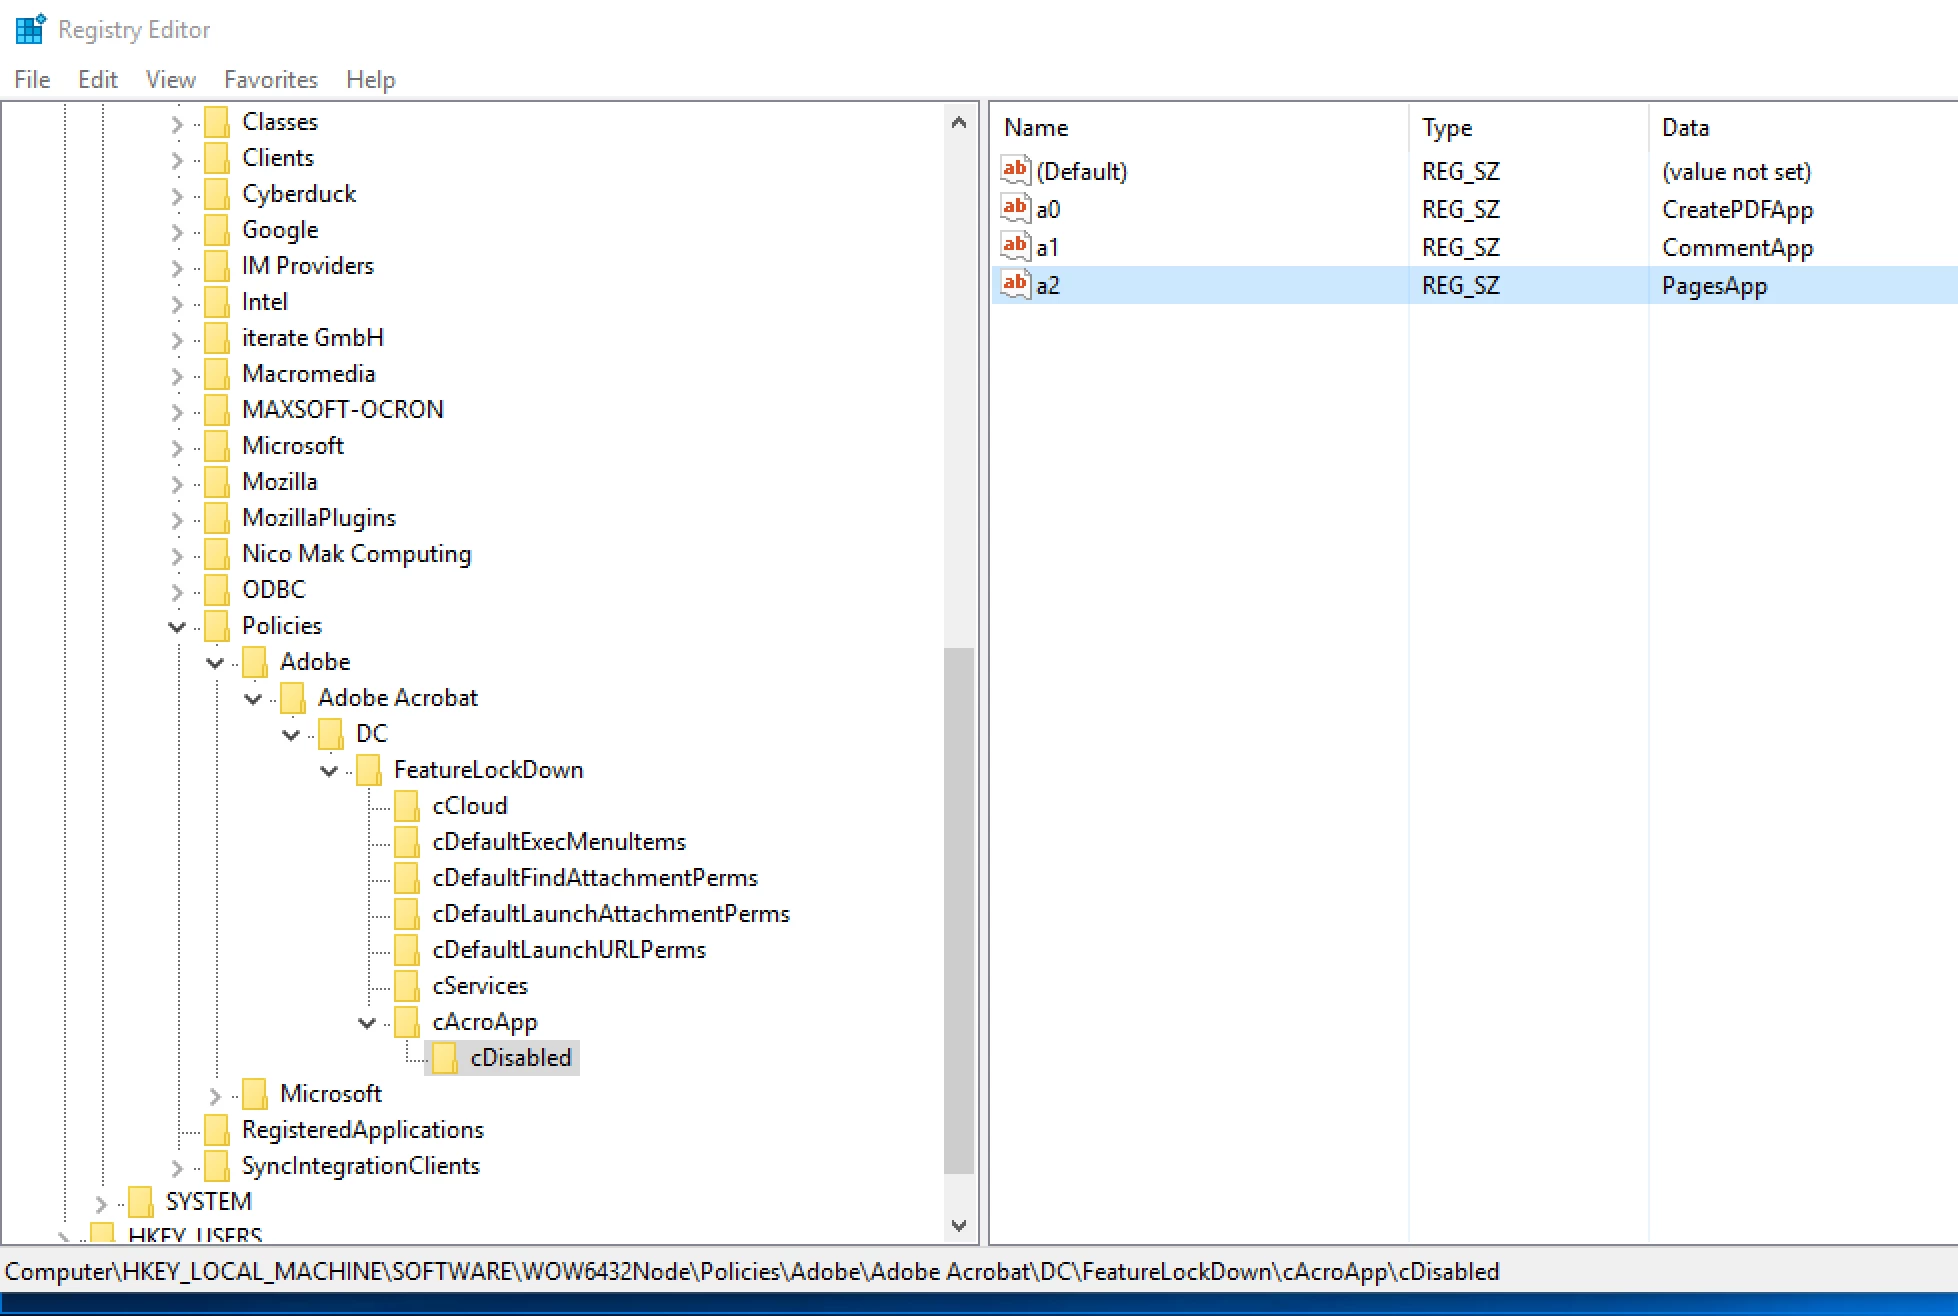Screen dimensions: 1958x1316
Task: Click the Classes folder icon
Action: point(216,122)
